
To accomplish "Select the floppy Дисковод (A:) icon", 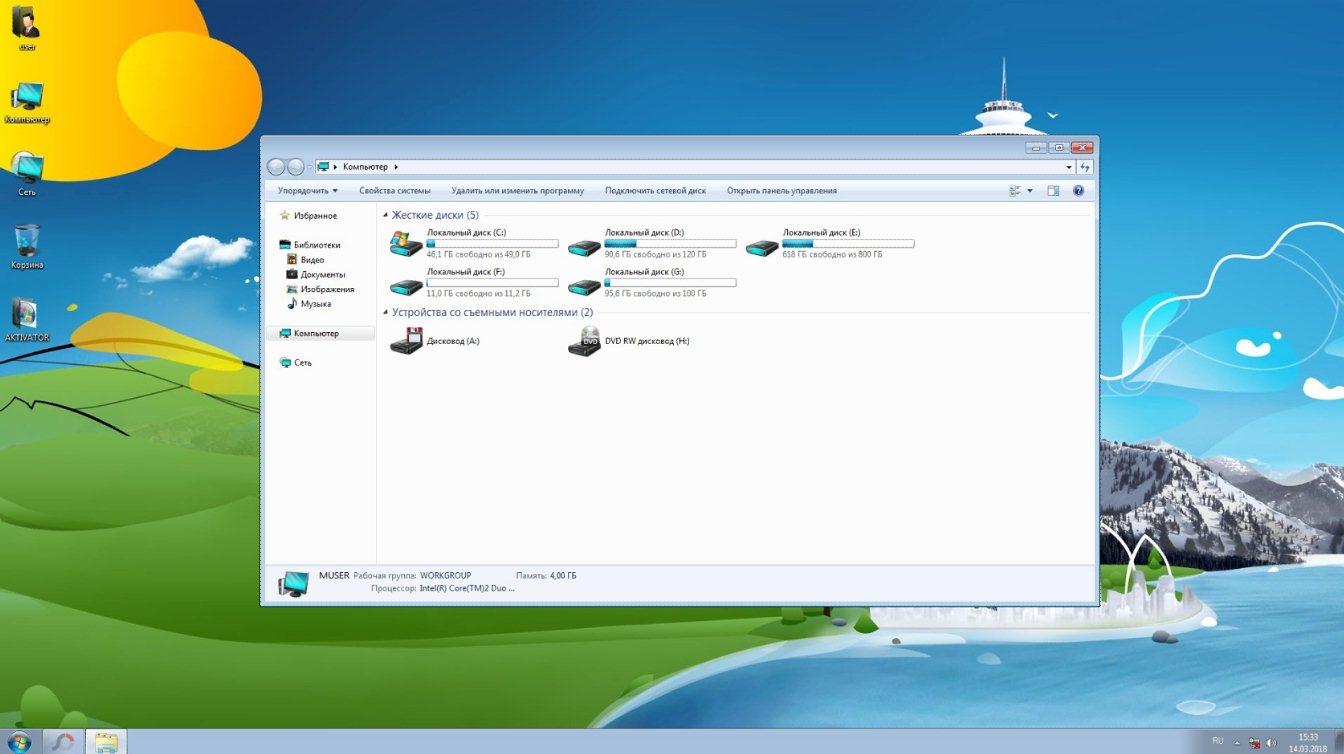I will pyautogui.click(x=406, y=341).
